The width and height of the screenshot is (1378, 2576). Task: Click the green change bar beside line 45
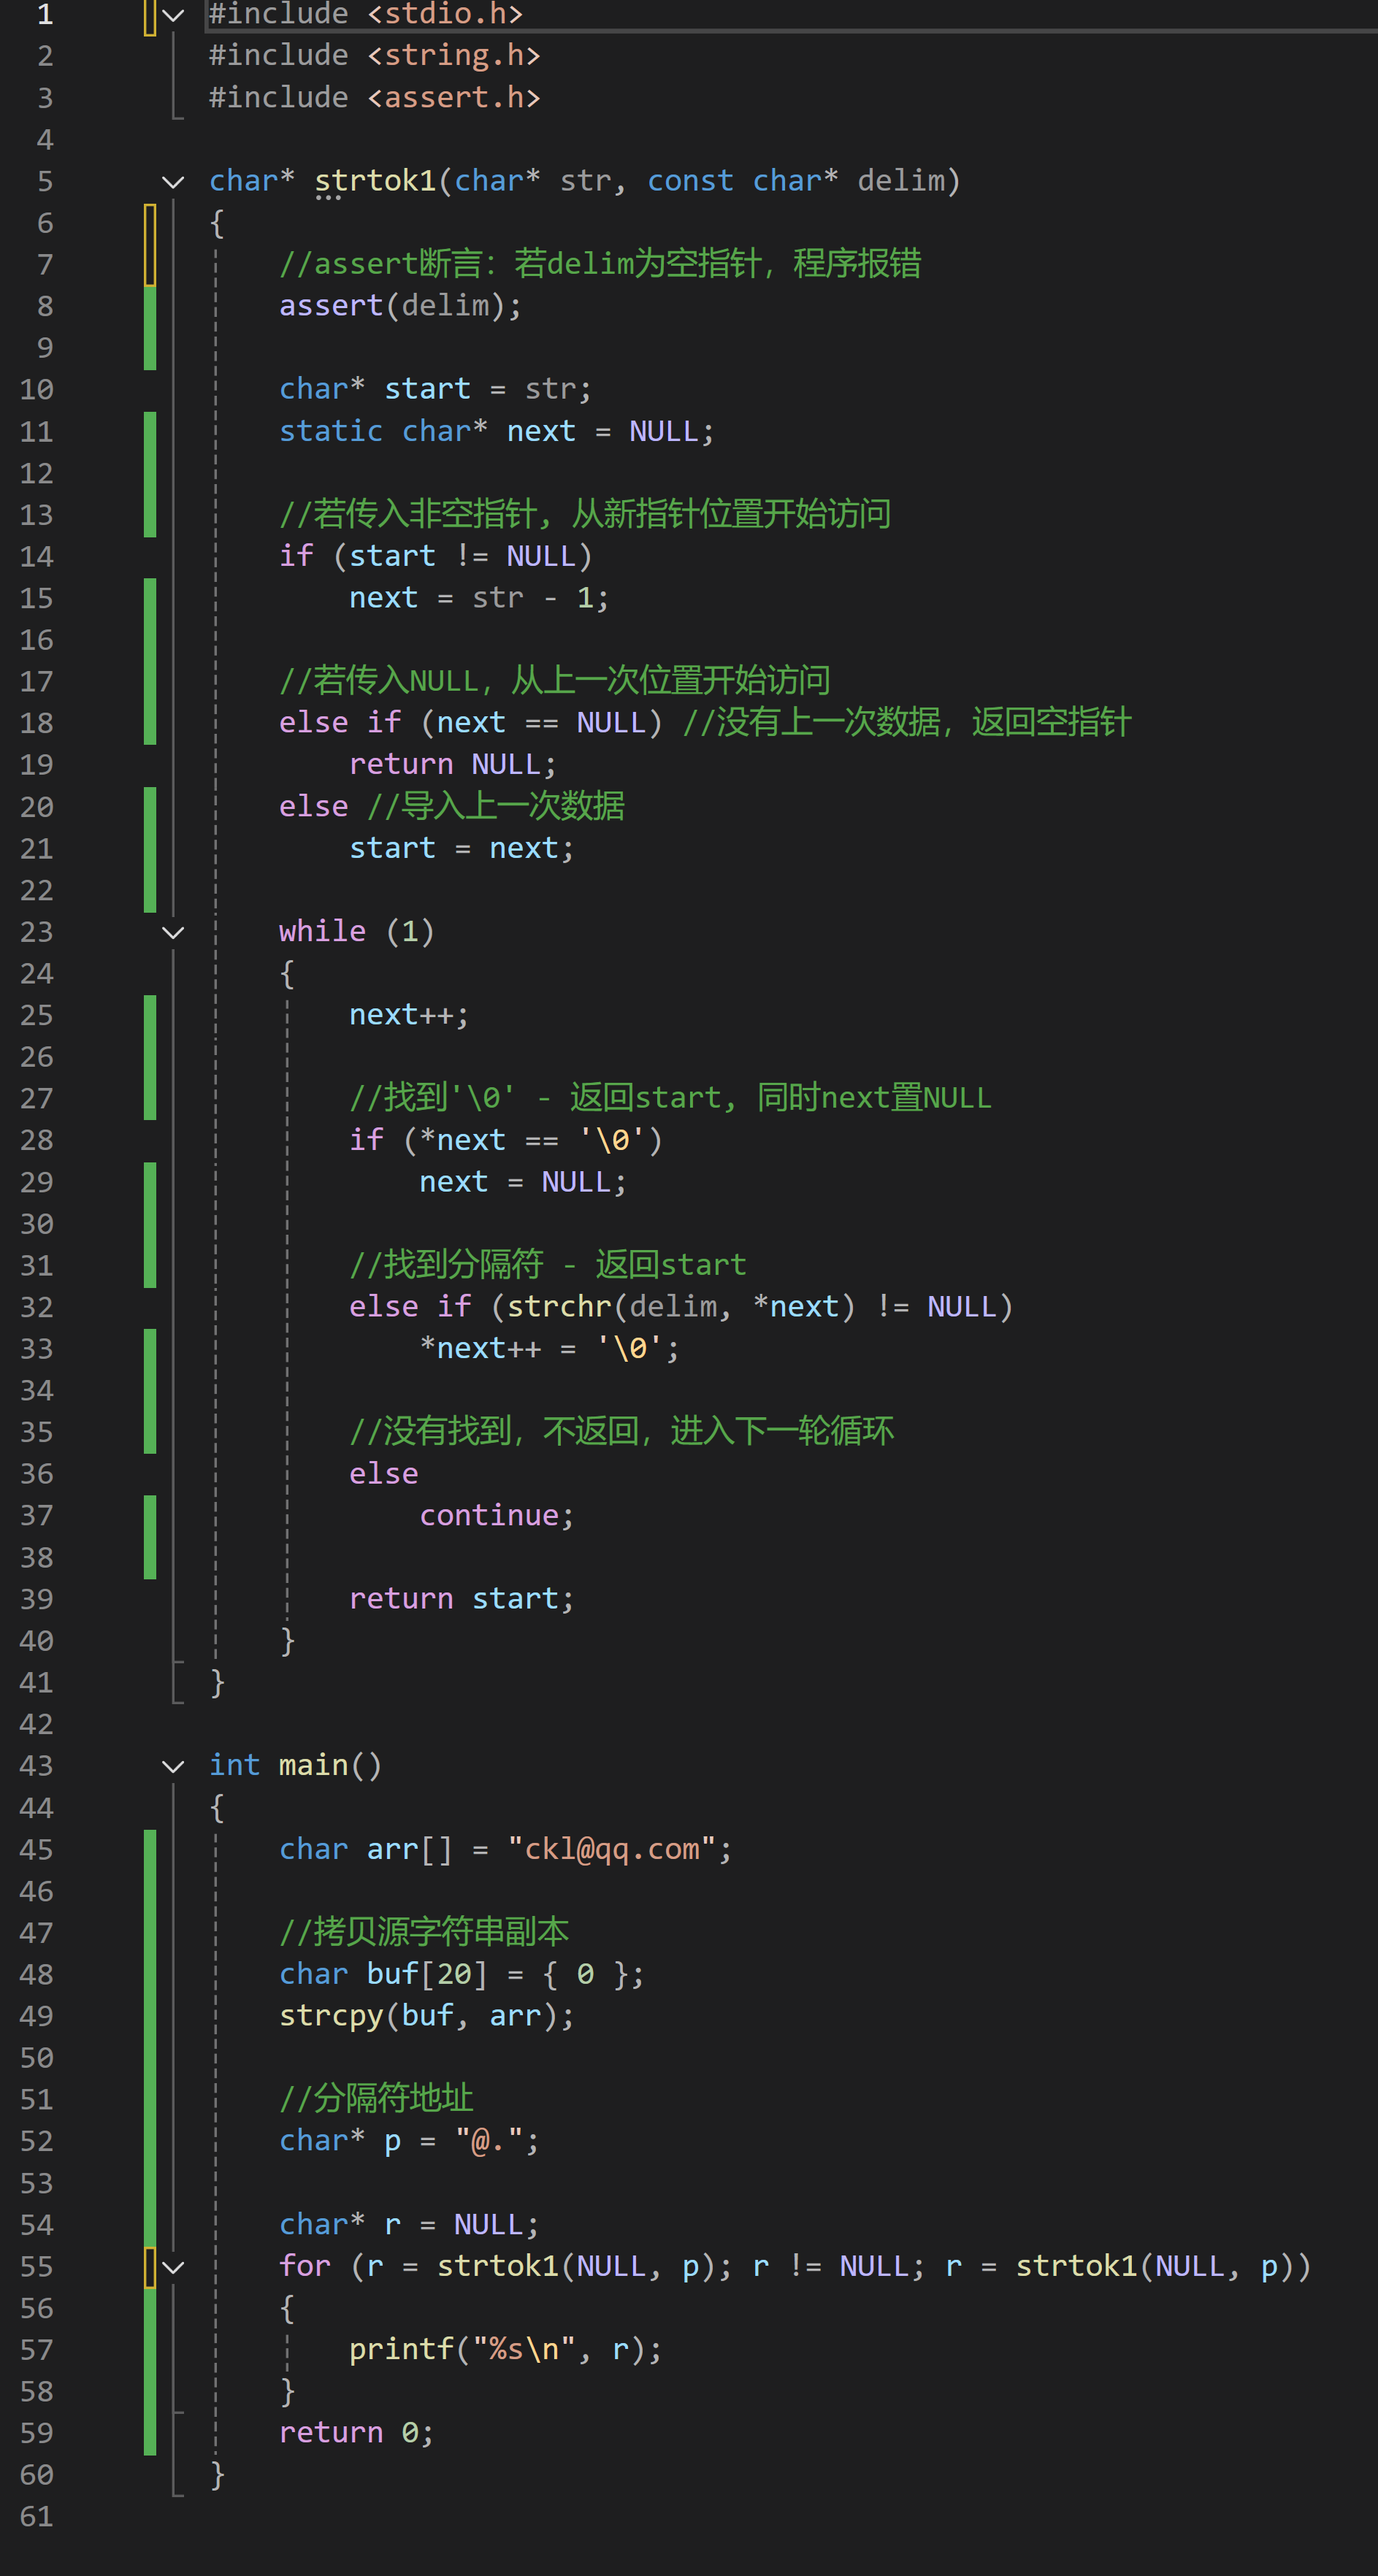click(x=148, y=1849)
